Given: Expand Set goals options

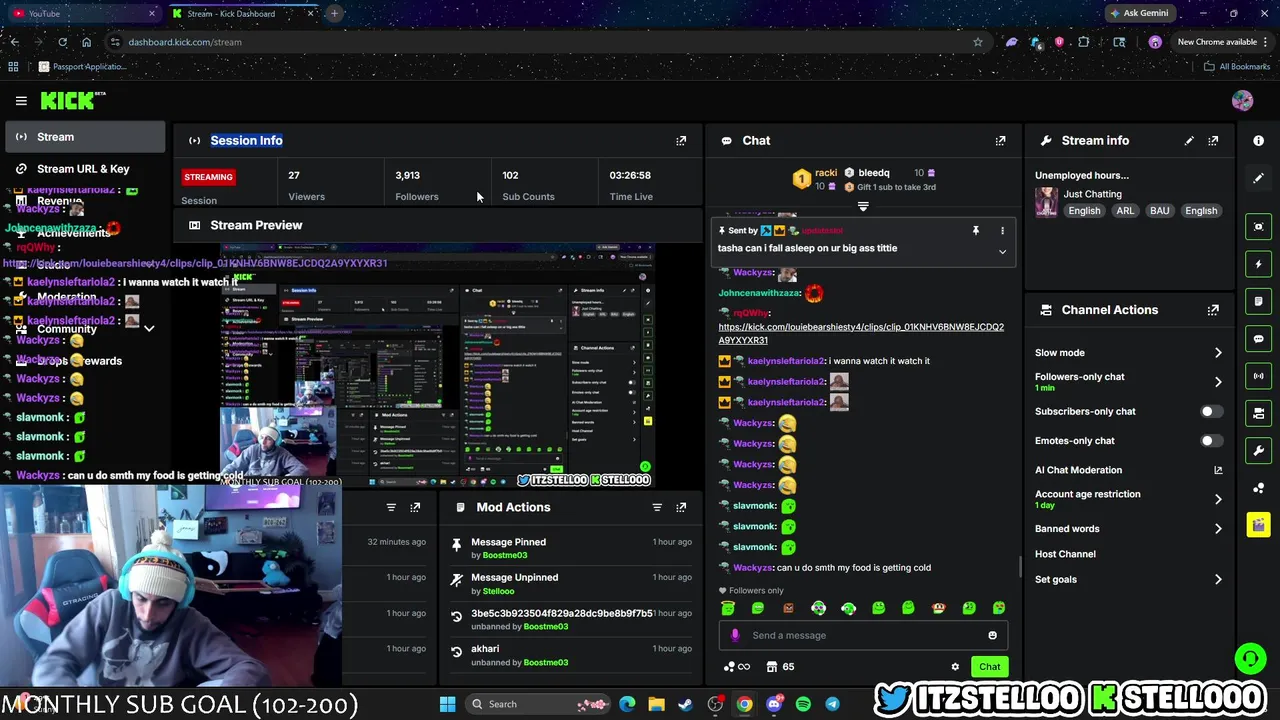Looking at the screenshot, I should [1218, 579].
